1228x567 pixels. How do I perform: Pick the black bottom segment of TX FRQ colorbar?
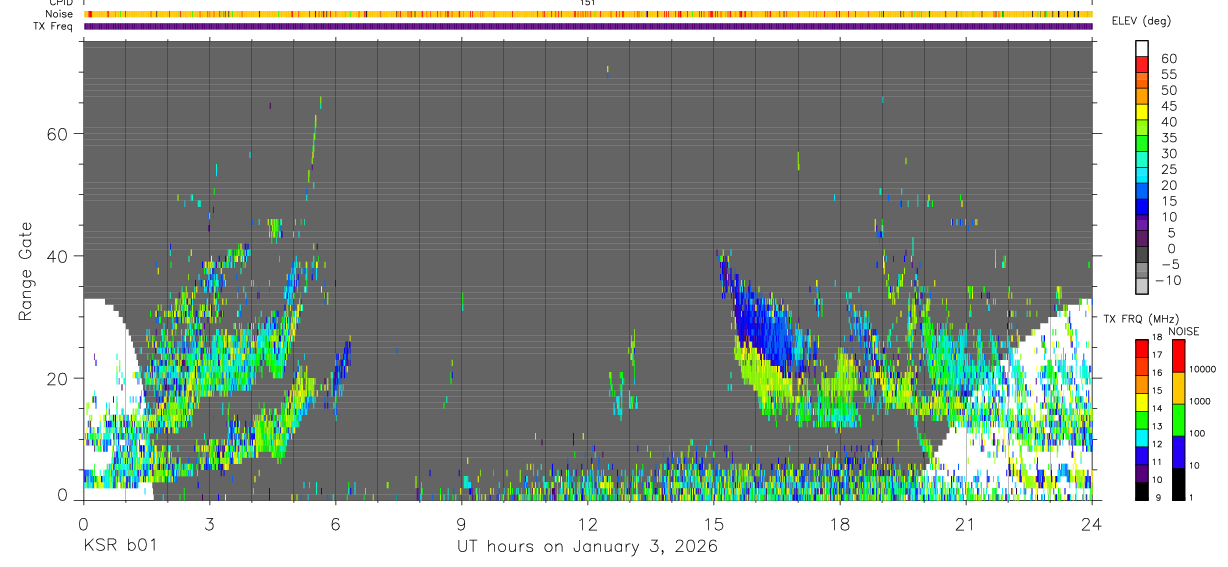tap(1141, 491)
